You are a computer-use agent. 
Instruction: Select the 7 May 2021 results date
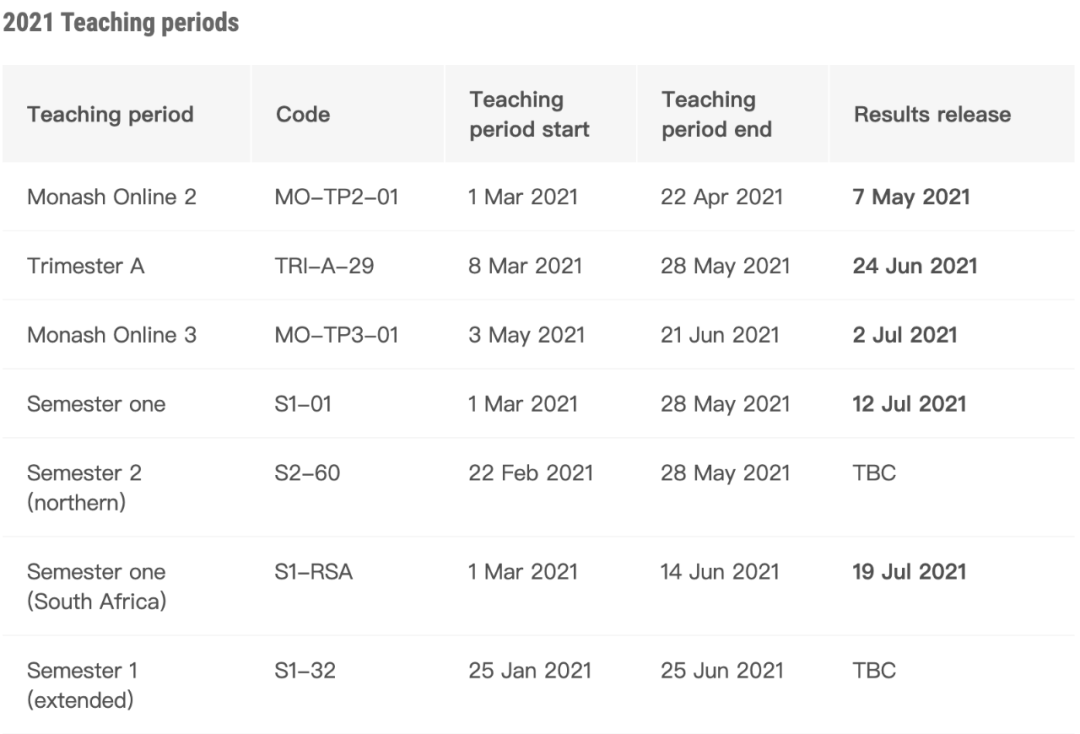point(911,197)
